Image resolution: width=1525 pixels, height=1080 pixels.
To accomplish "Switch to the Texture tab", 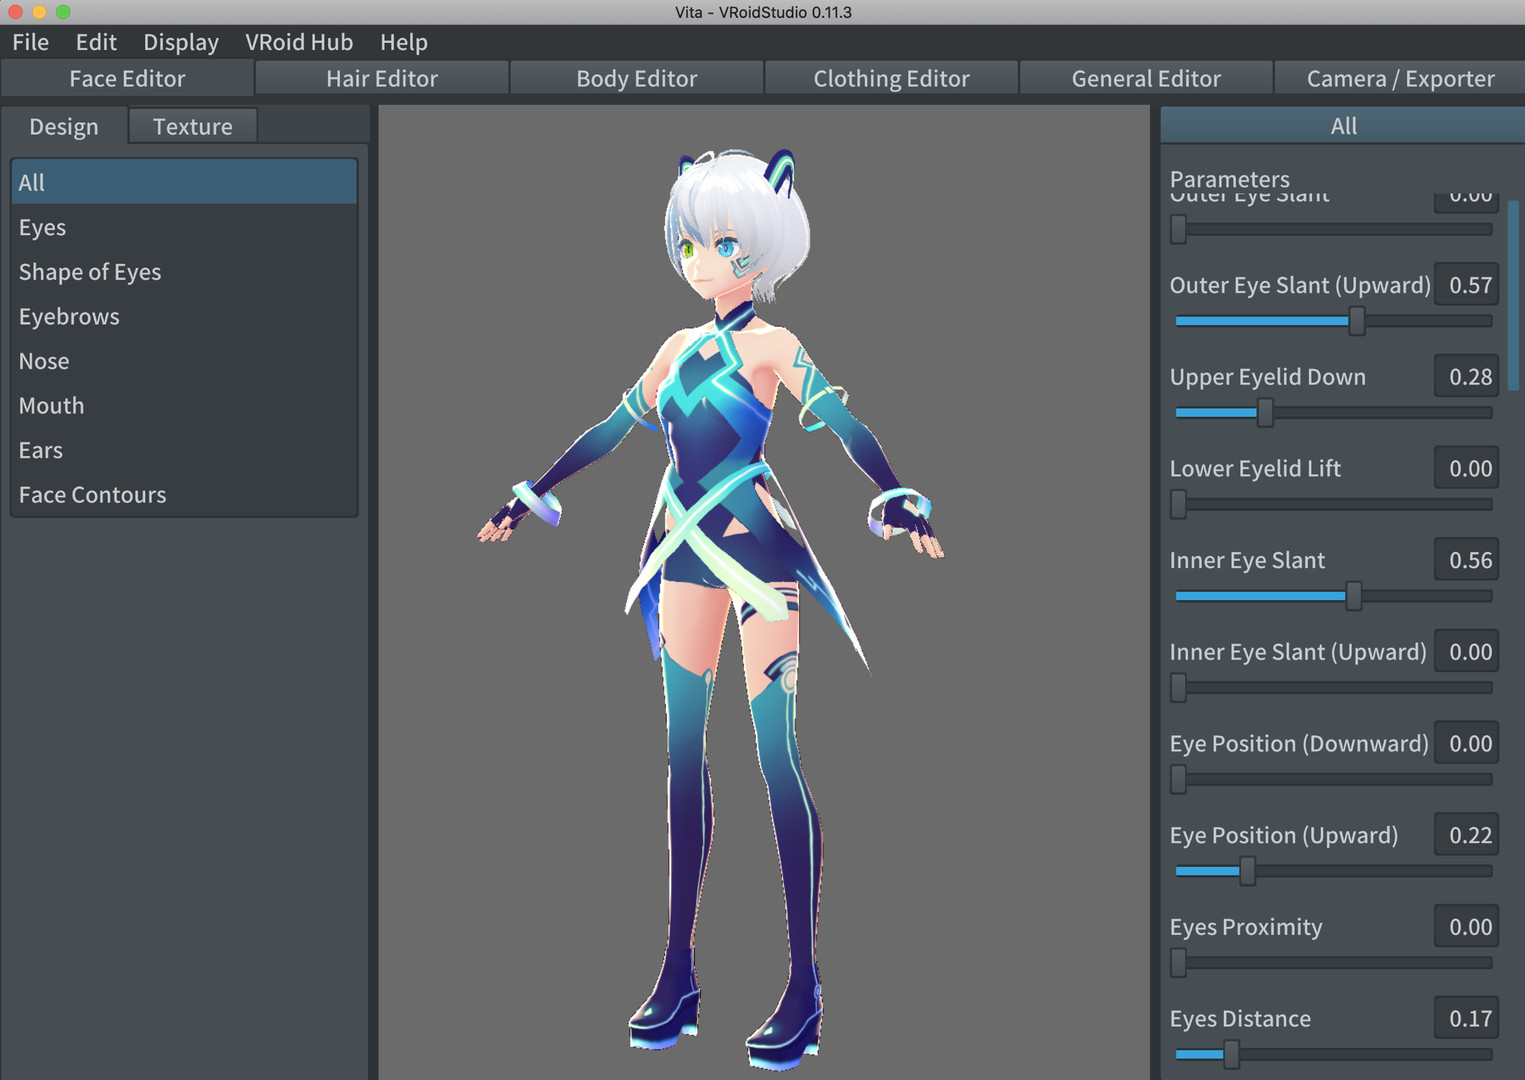I will 192,126.
